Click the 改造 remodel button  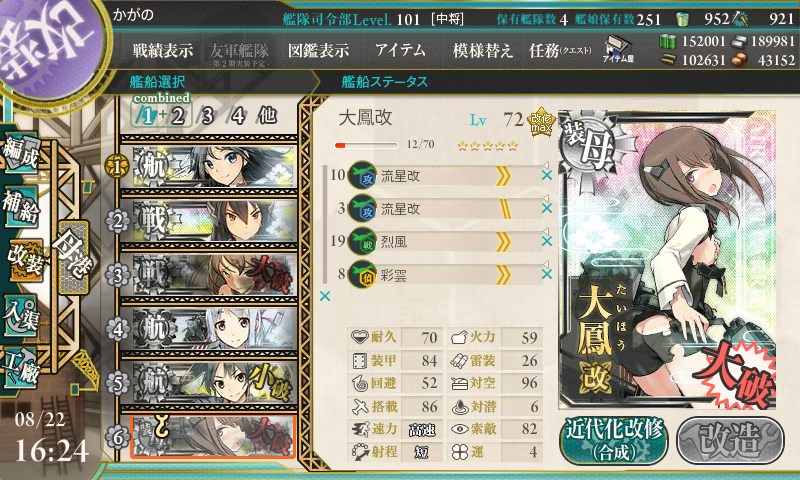click(x=730, y=440)
